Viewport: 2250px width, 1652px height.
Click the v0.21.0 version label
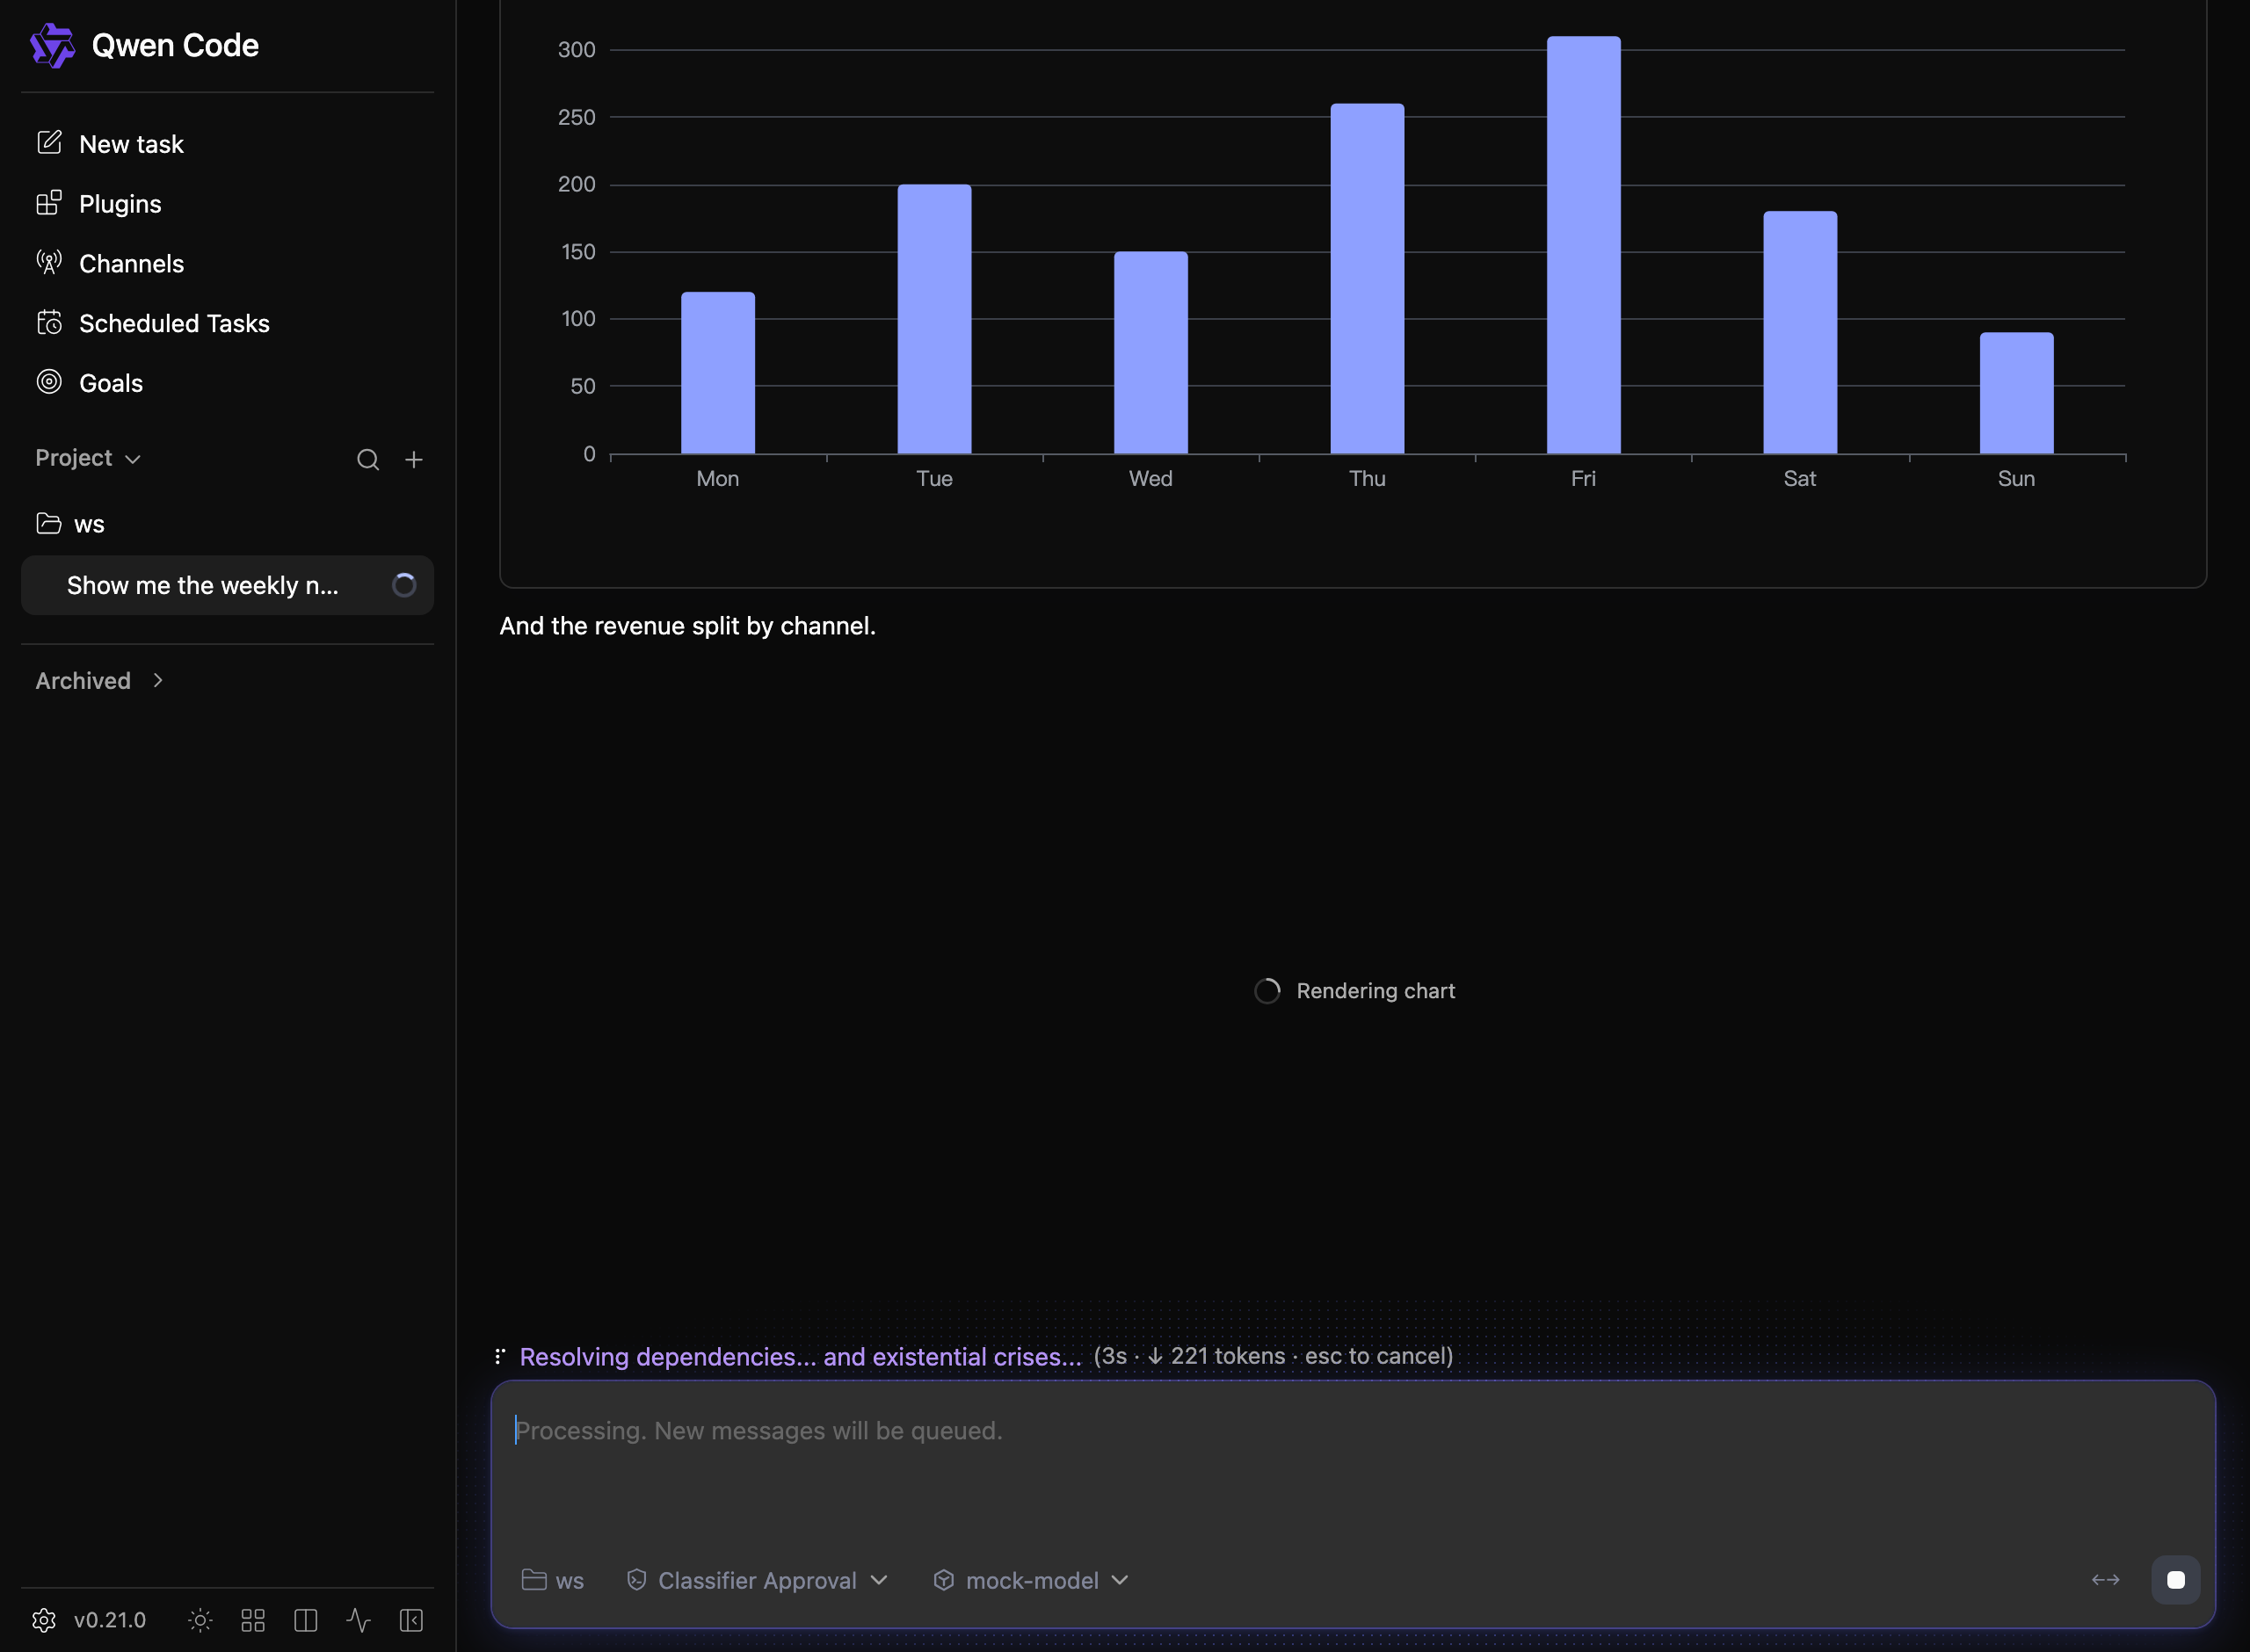tap(110, 1620)
